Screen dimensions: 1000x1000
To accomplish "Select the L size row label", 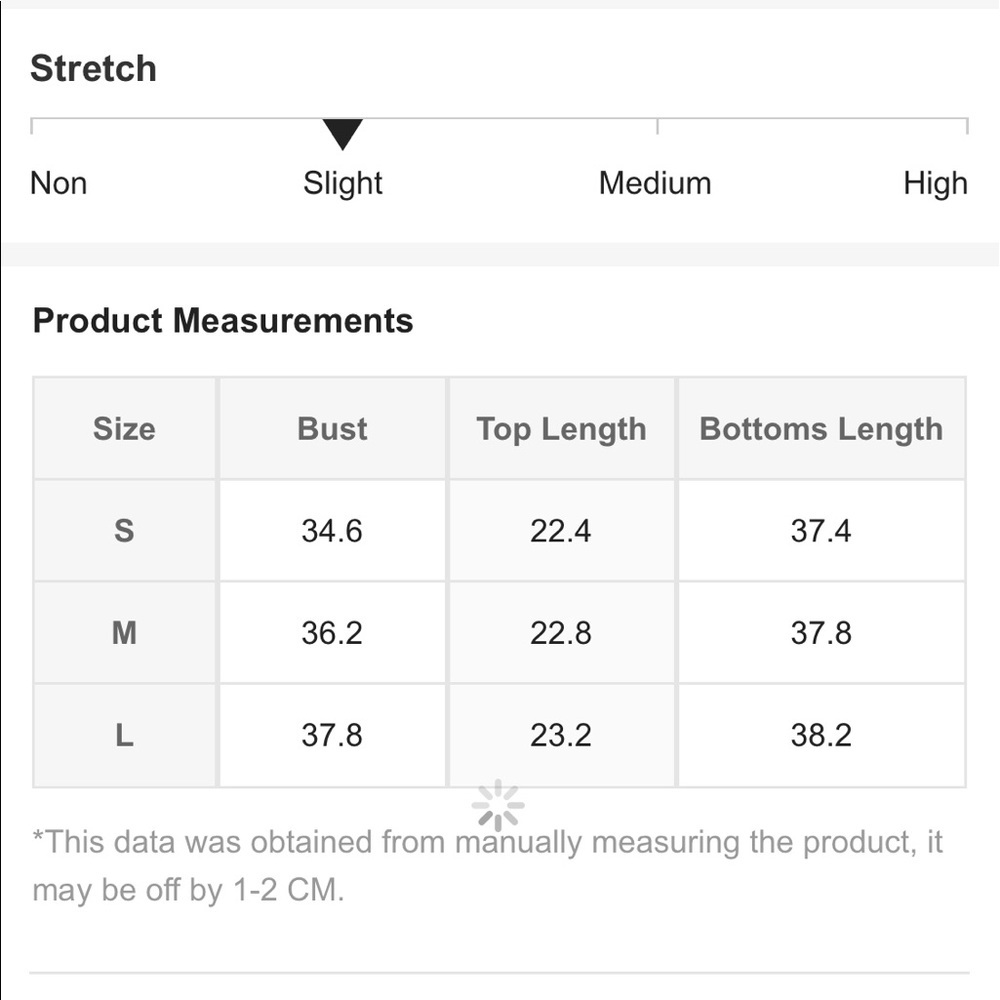I will click(124, 735).
